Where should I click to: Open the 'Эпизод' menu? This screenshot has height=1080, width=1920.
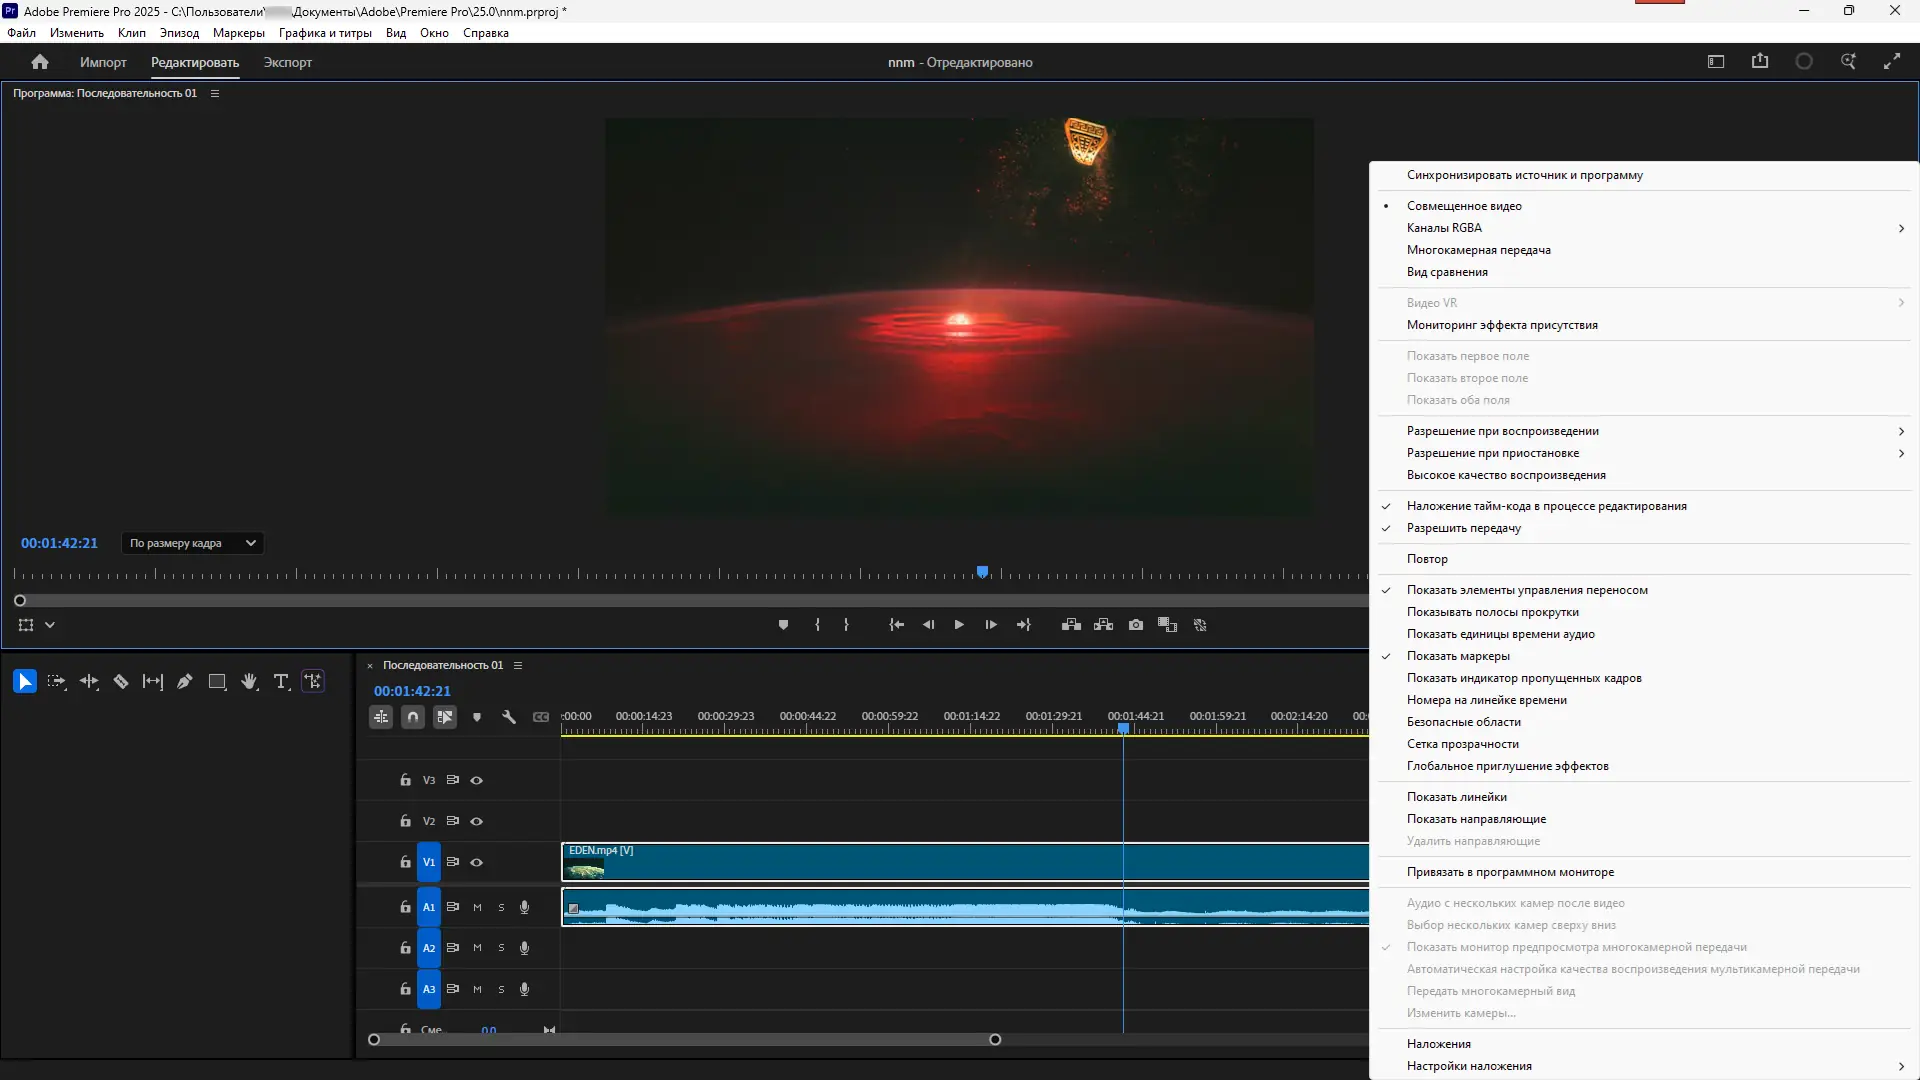[179, 33]
